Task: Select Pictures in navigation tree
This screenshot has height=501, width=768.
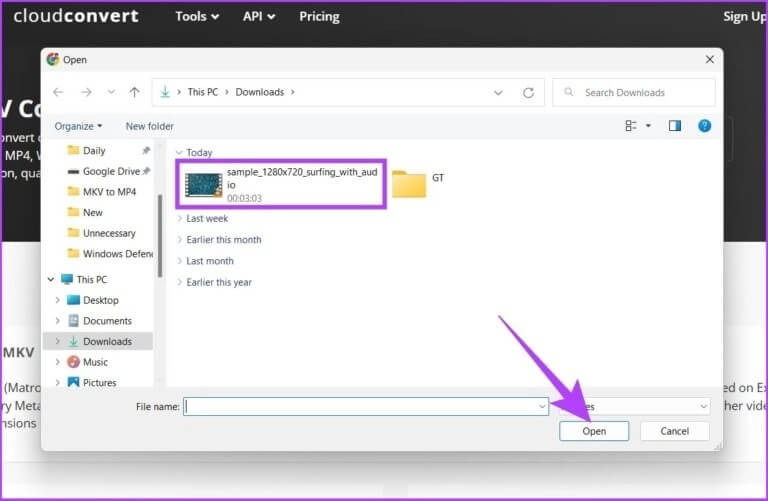Action: point(99,382)
